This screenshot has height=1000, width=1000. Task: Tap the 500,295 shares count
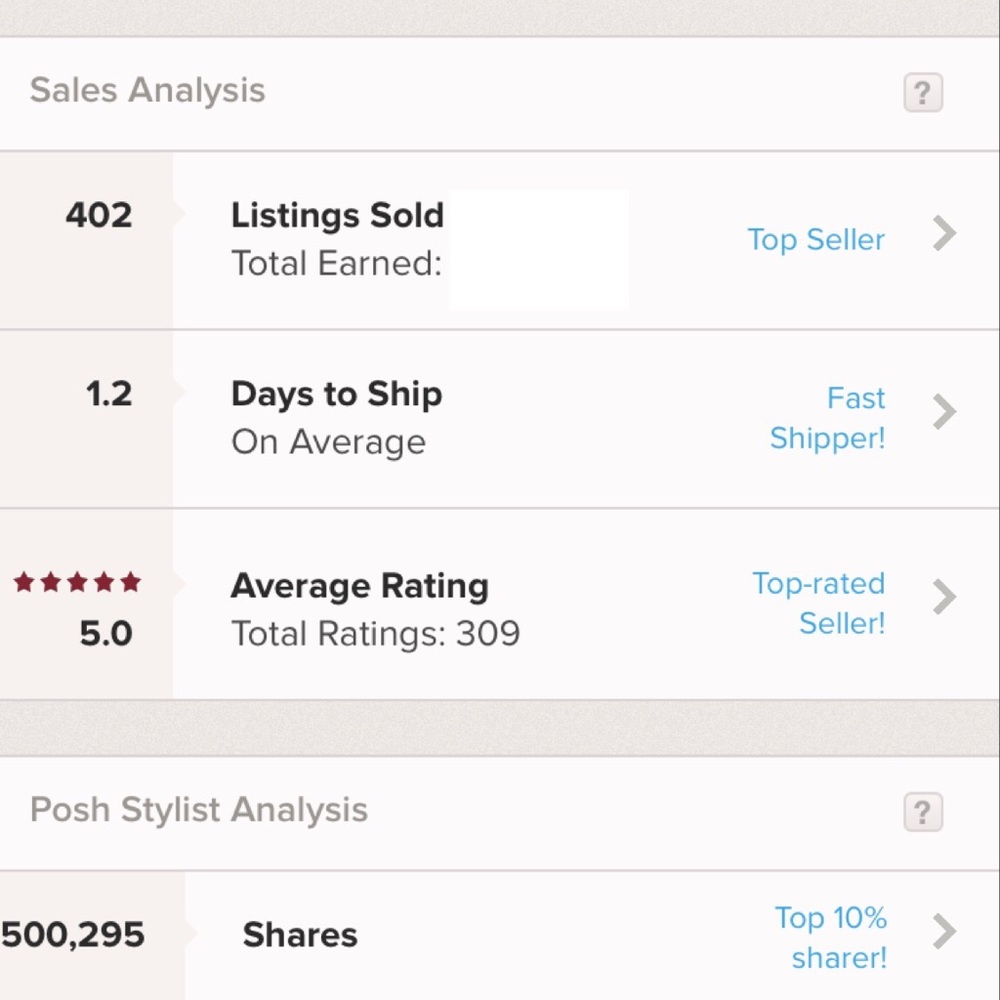[x=73, y=935]
